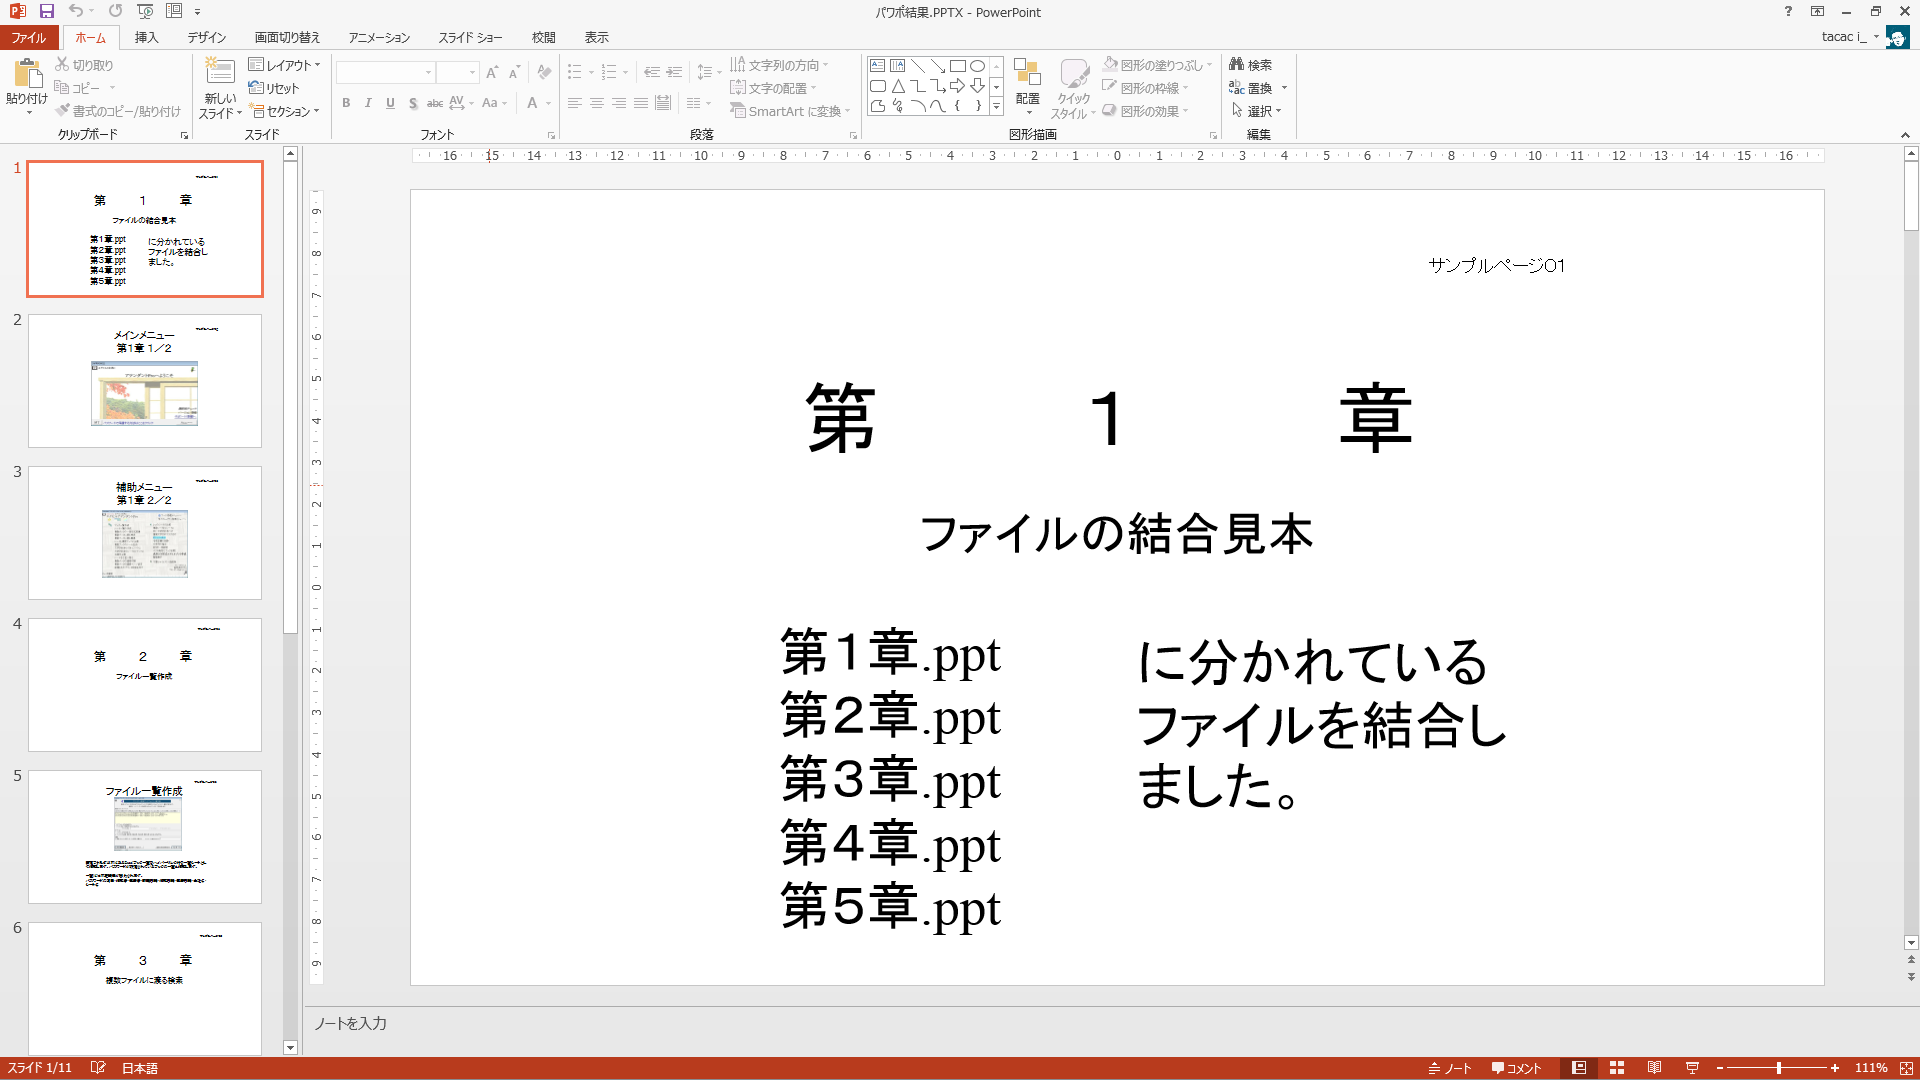Select slide 3 thumbnail in the panel
Image resolution: width=1920 pixels, height=1080 pixels.
pyautogui.click(x=144, y=532)
